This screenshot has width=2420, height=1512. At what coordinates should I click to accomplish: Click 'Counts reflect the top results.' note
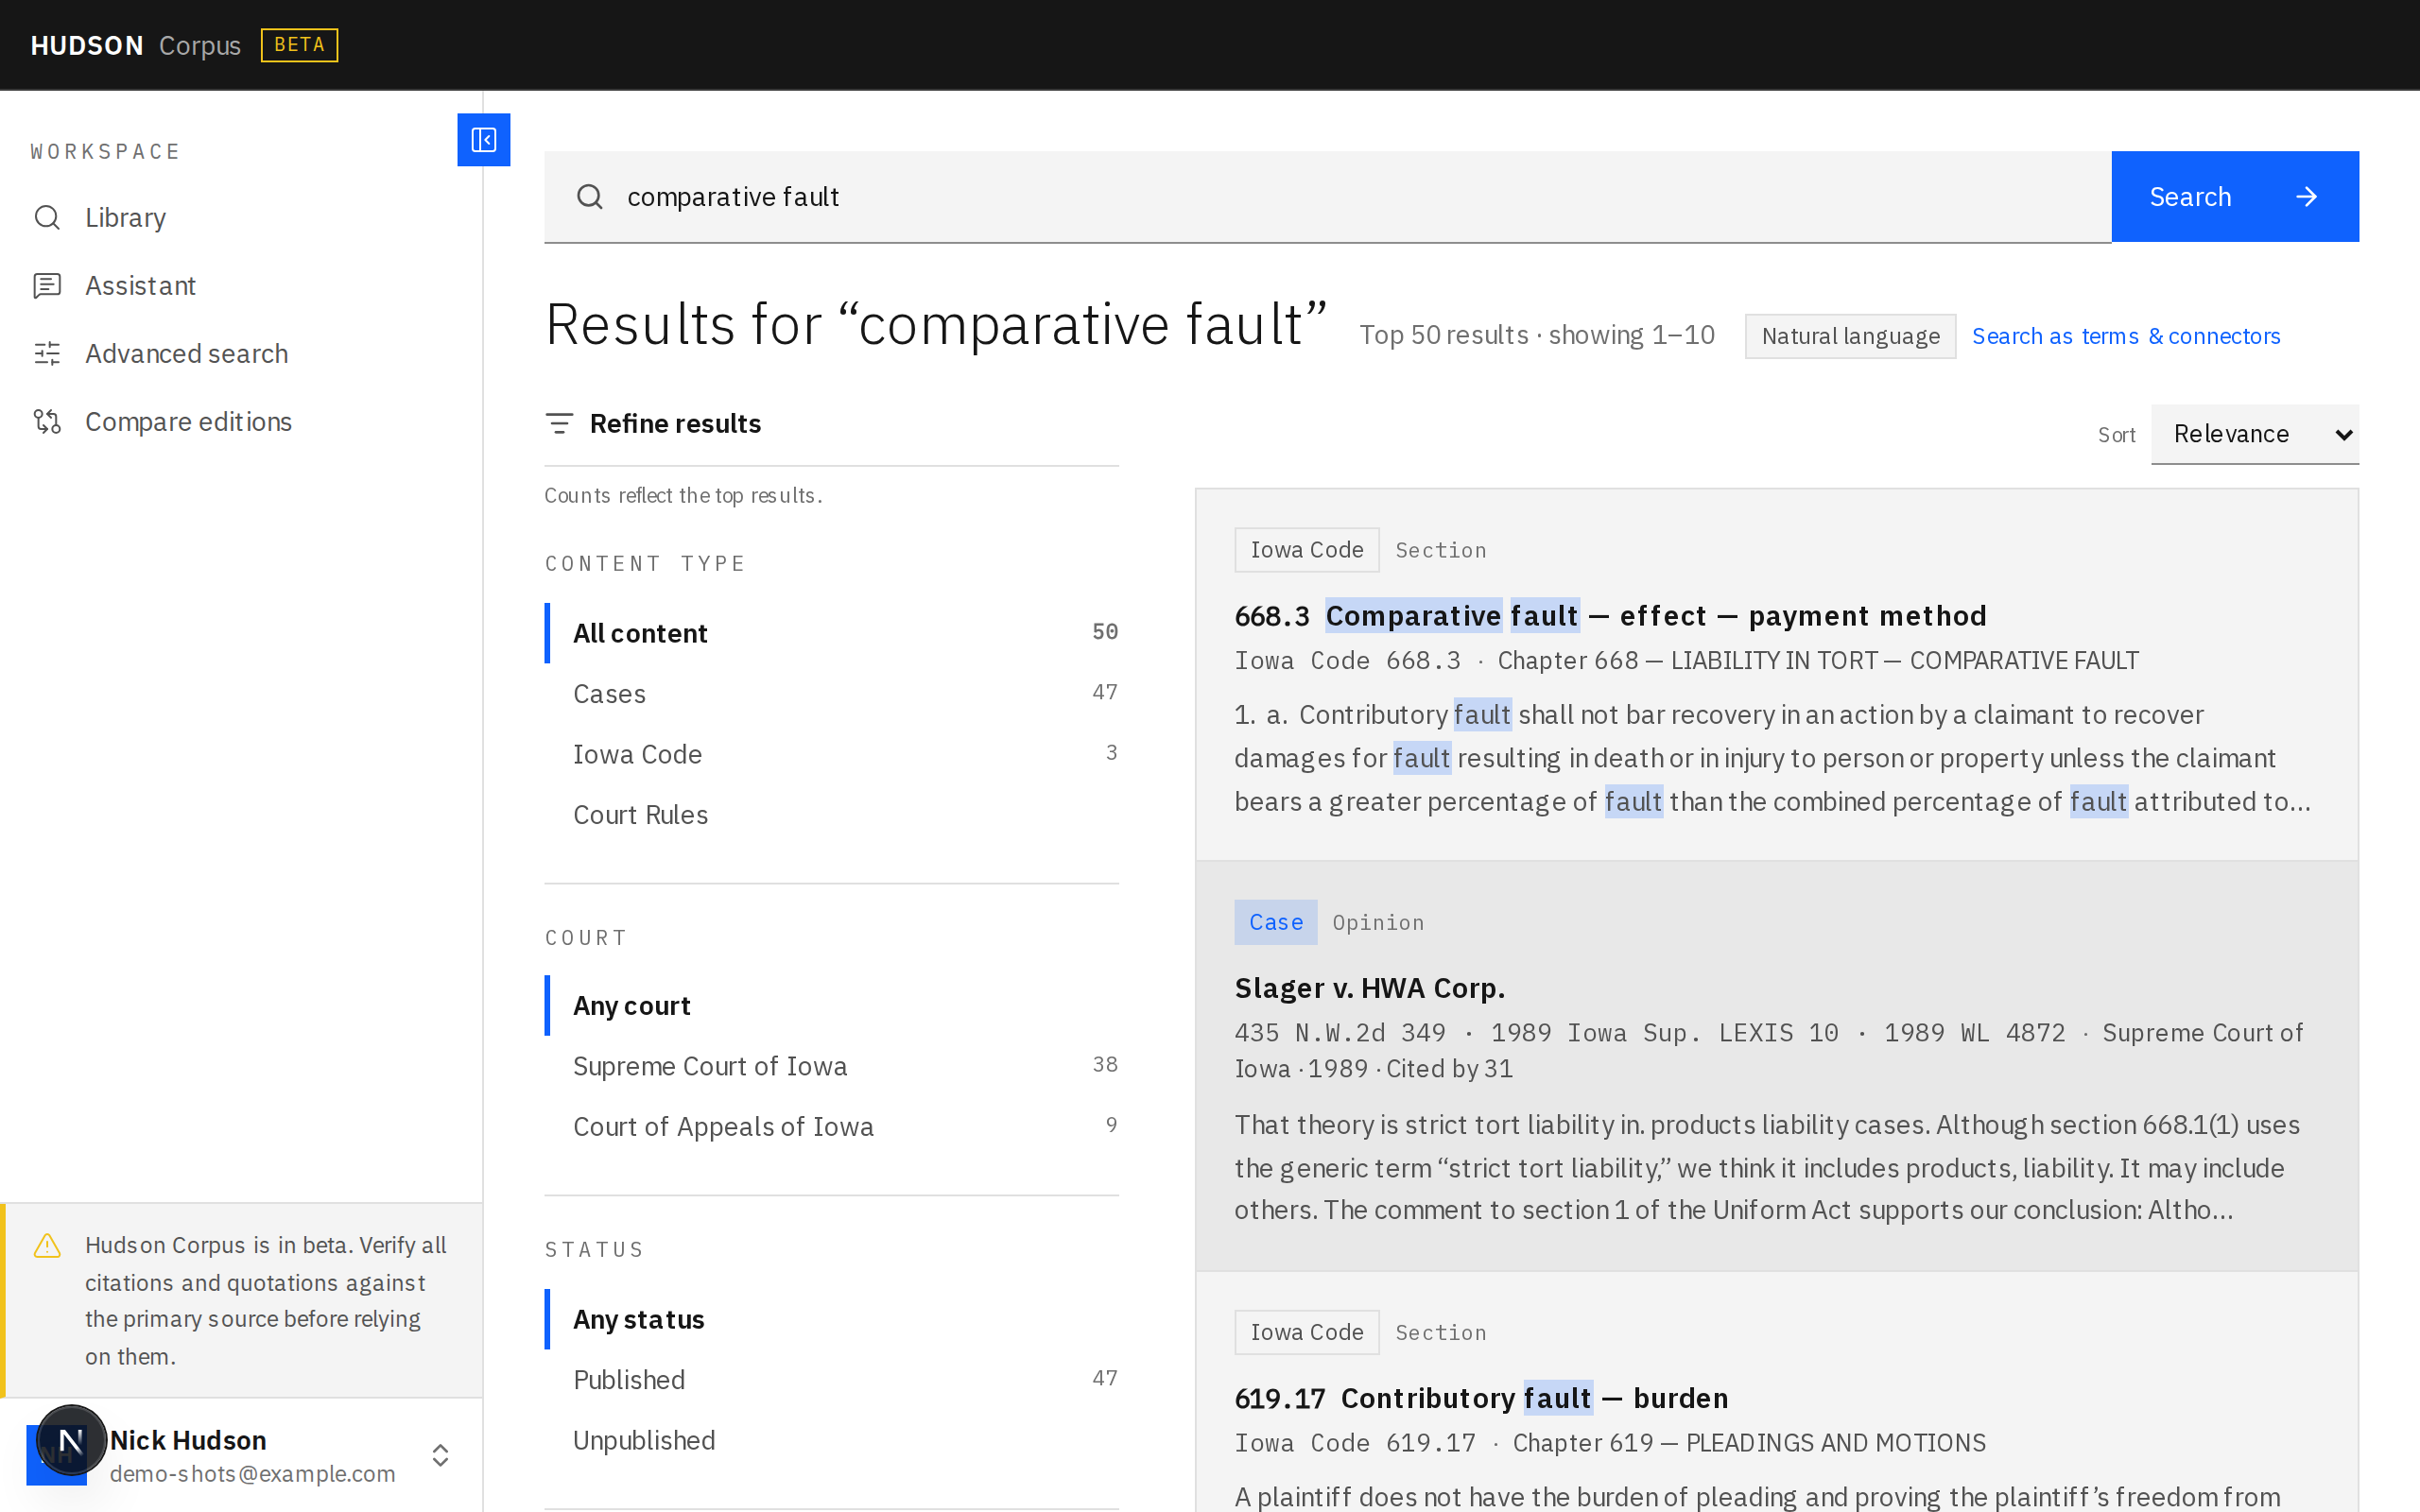coord(683,495)
